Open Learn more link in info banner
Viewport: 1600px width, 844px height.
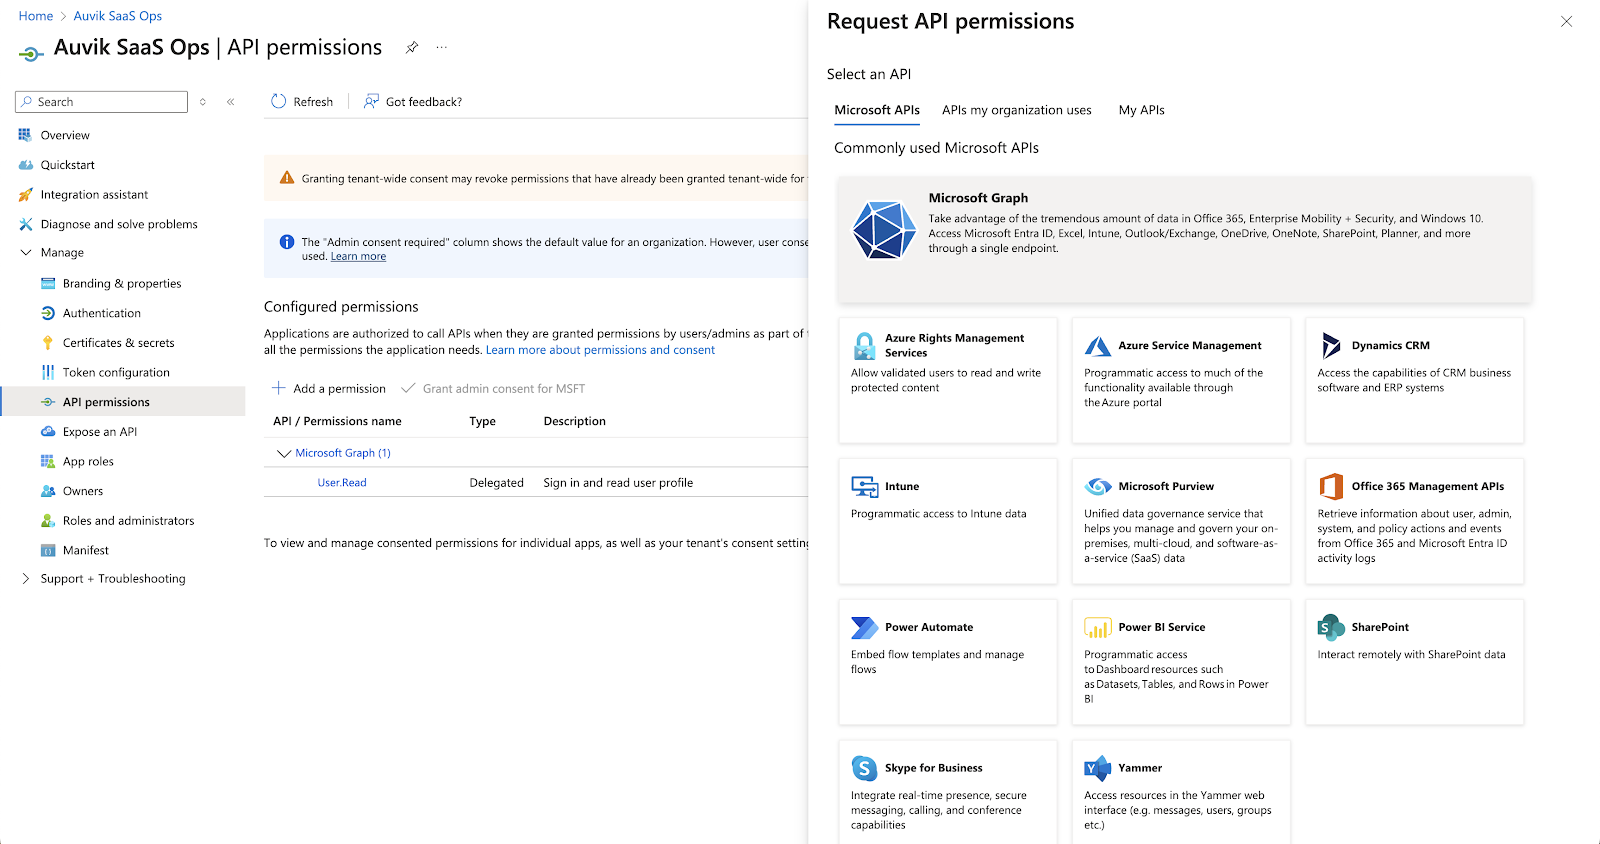coord(358,257)
